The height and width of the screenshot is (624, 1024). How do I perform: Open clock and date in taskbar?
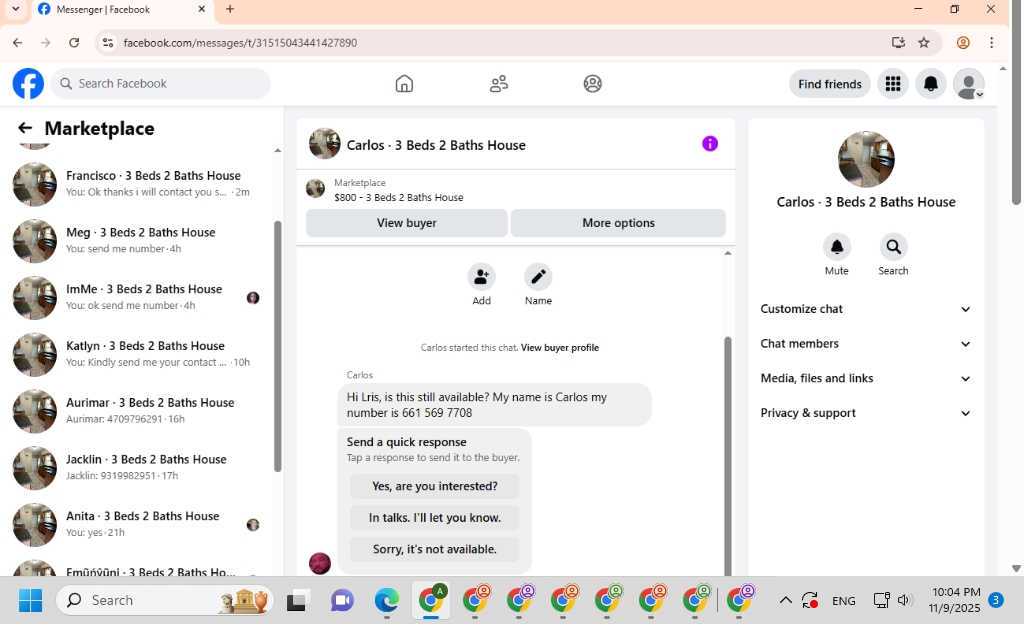[955, 600]
